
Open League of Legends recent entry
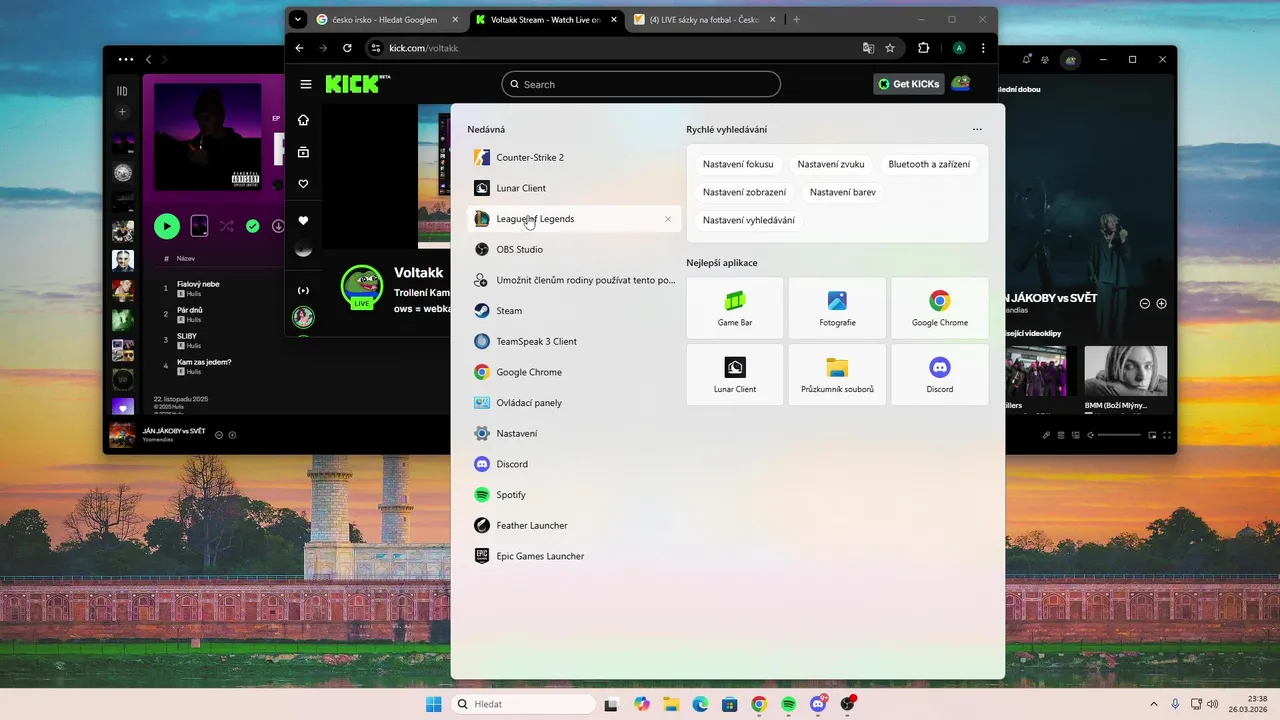(574, 219)
